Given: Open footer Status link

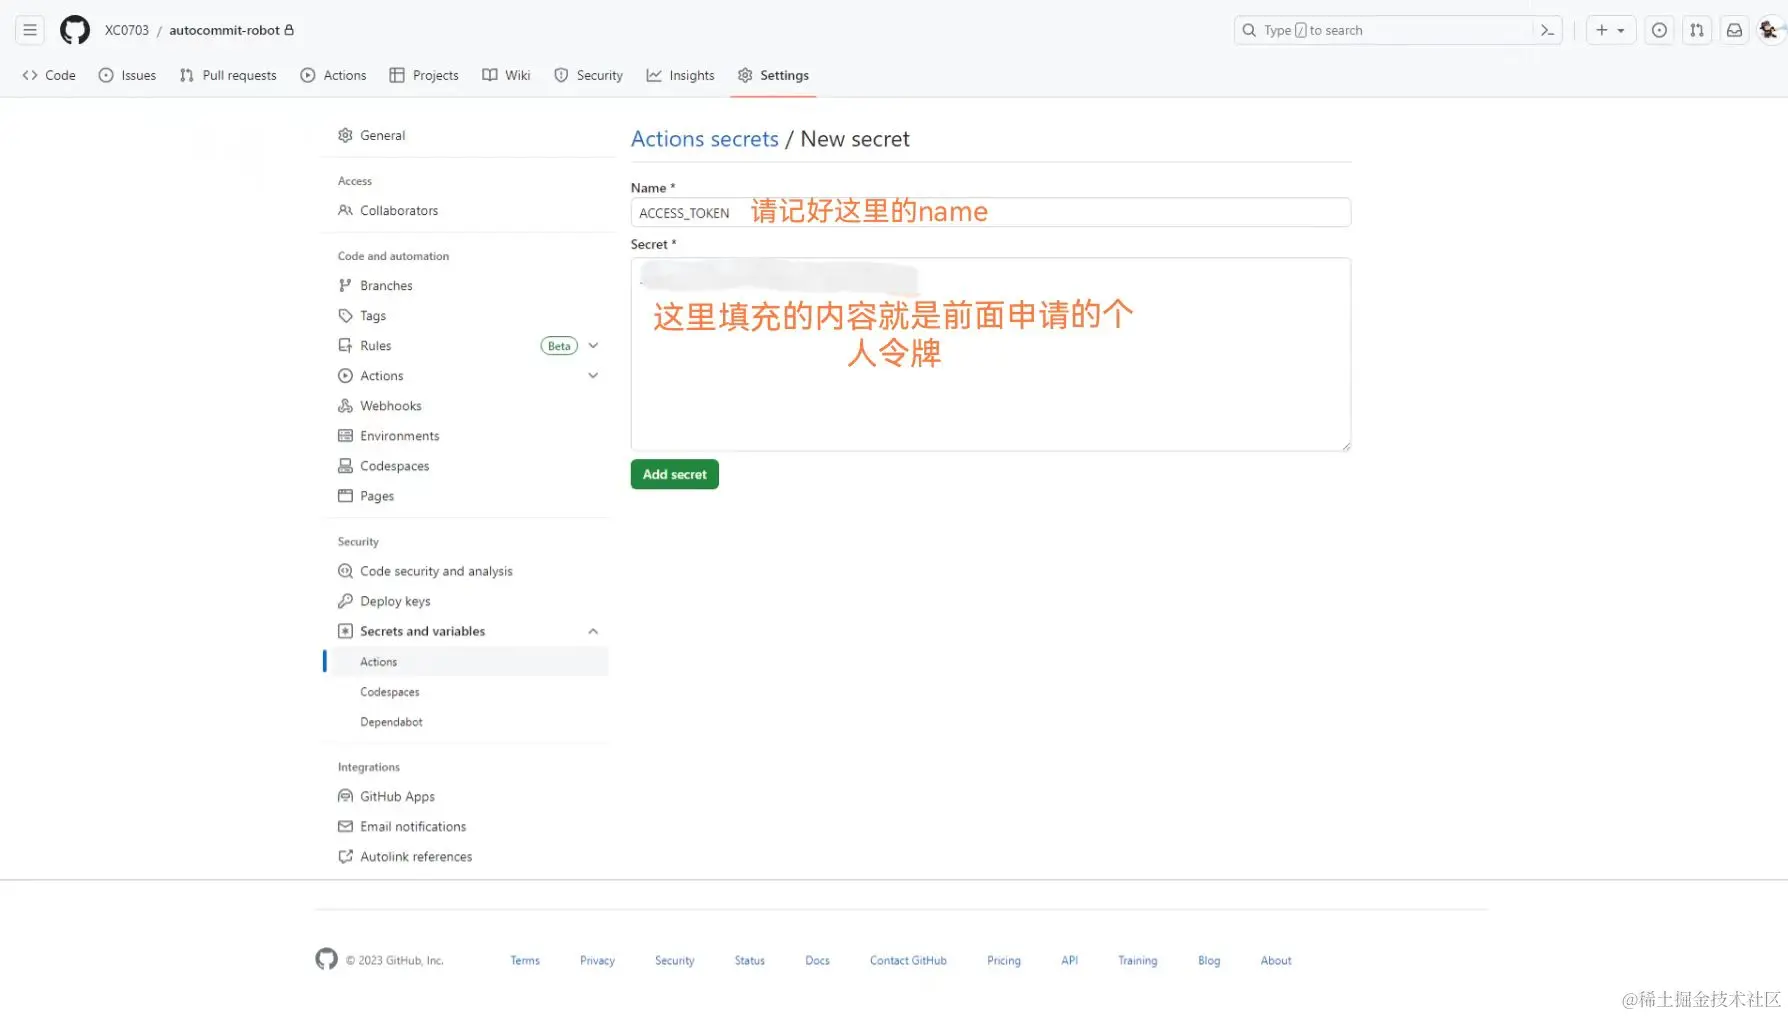Looking at the screenshot, I should pyautogui.click(x=749, y=960).
